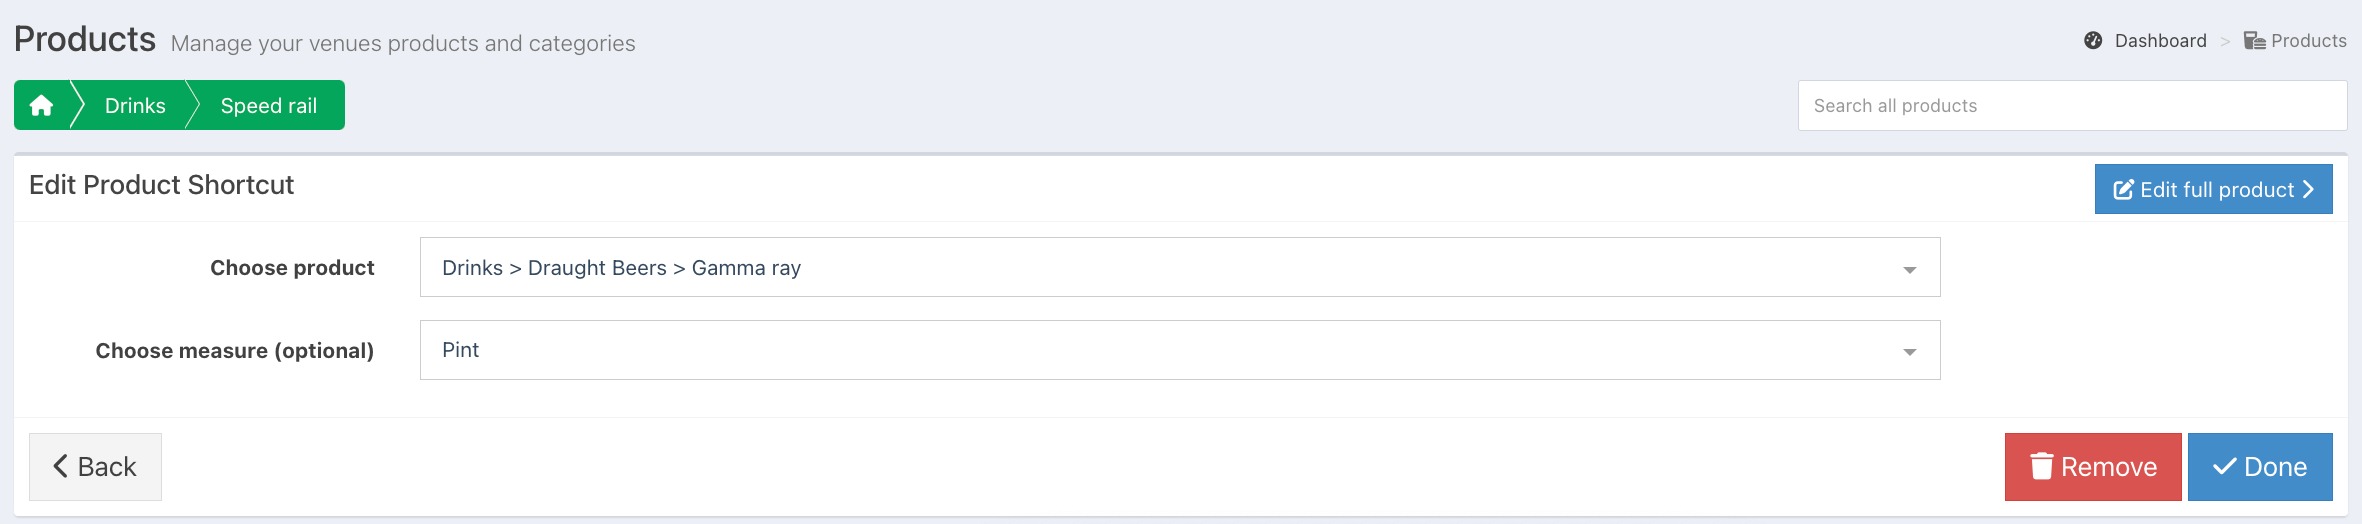Viewport: 2362px width, 524px height.
Task: Focus the Search all products field
Action: tap(2072, 105)
